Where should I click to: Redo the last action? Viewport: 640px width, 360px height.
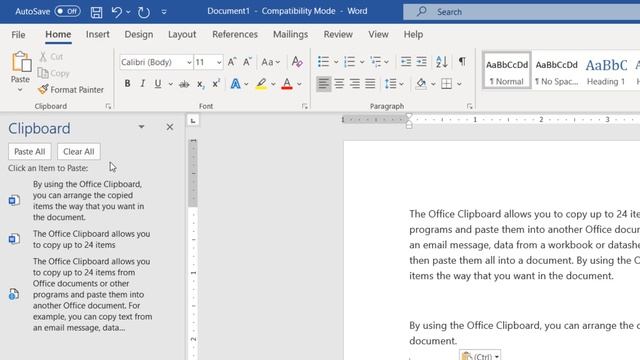tap(144, 12)
